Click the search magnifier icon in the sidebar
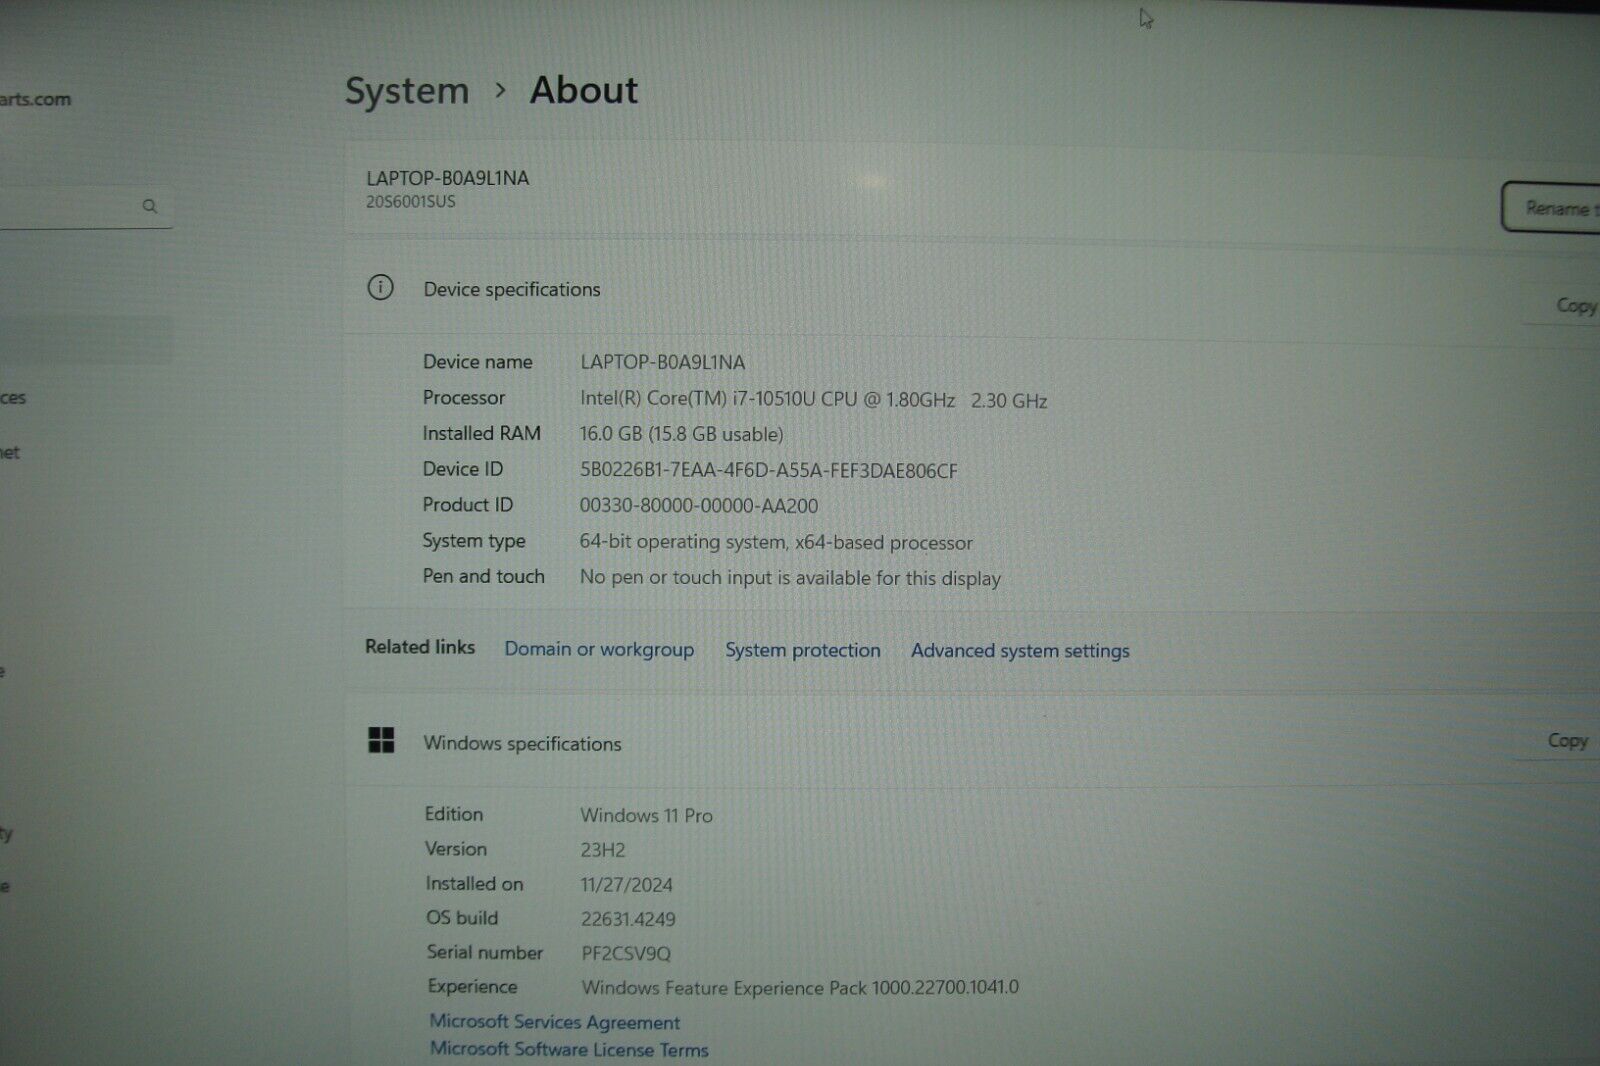1600x1066 pixels. (x=150, y=206)
